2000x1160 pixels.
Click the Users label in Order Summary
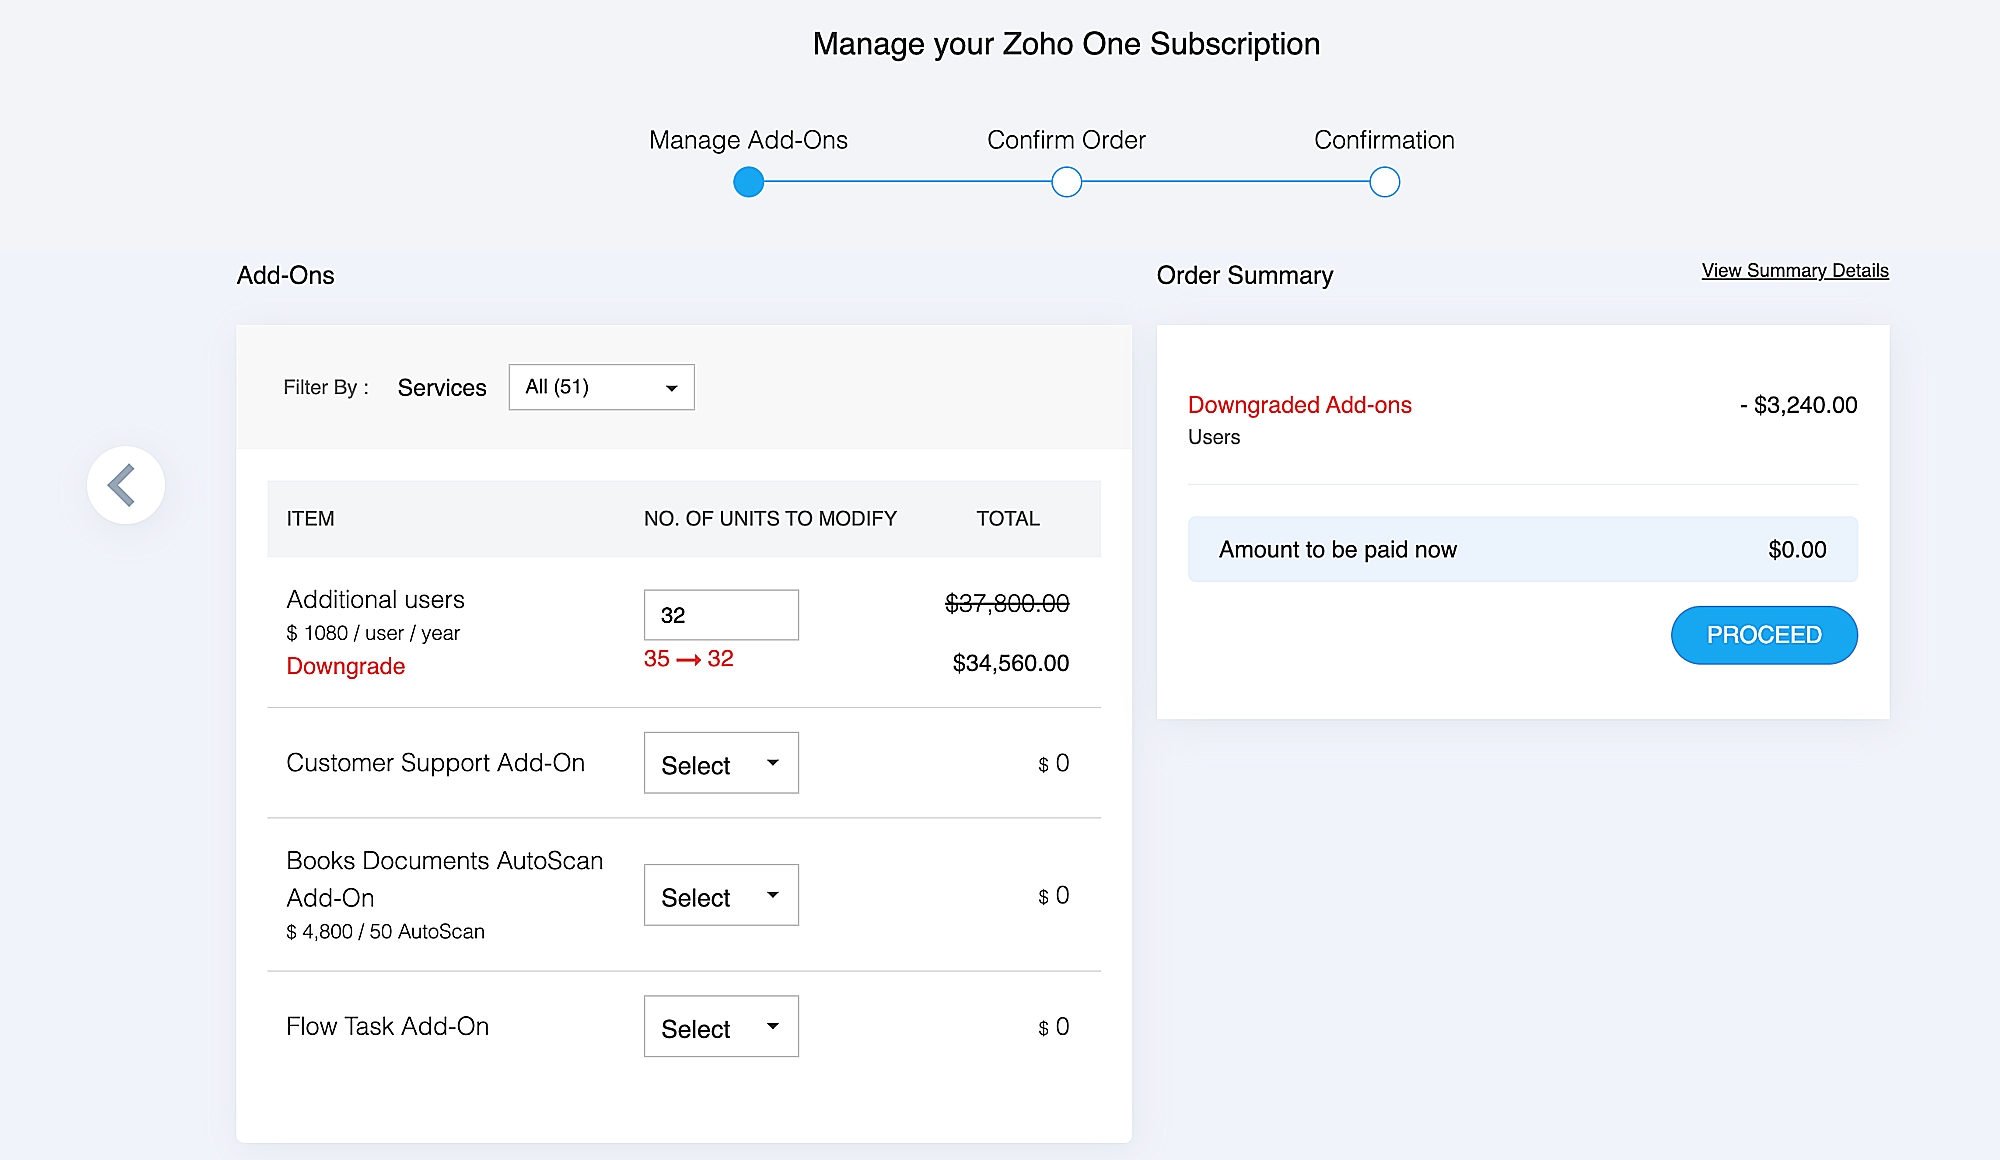pos(1214,437)
